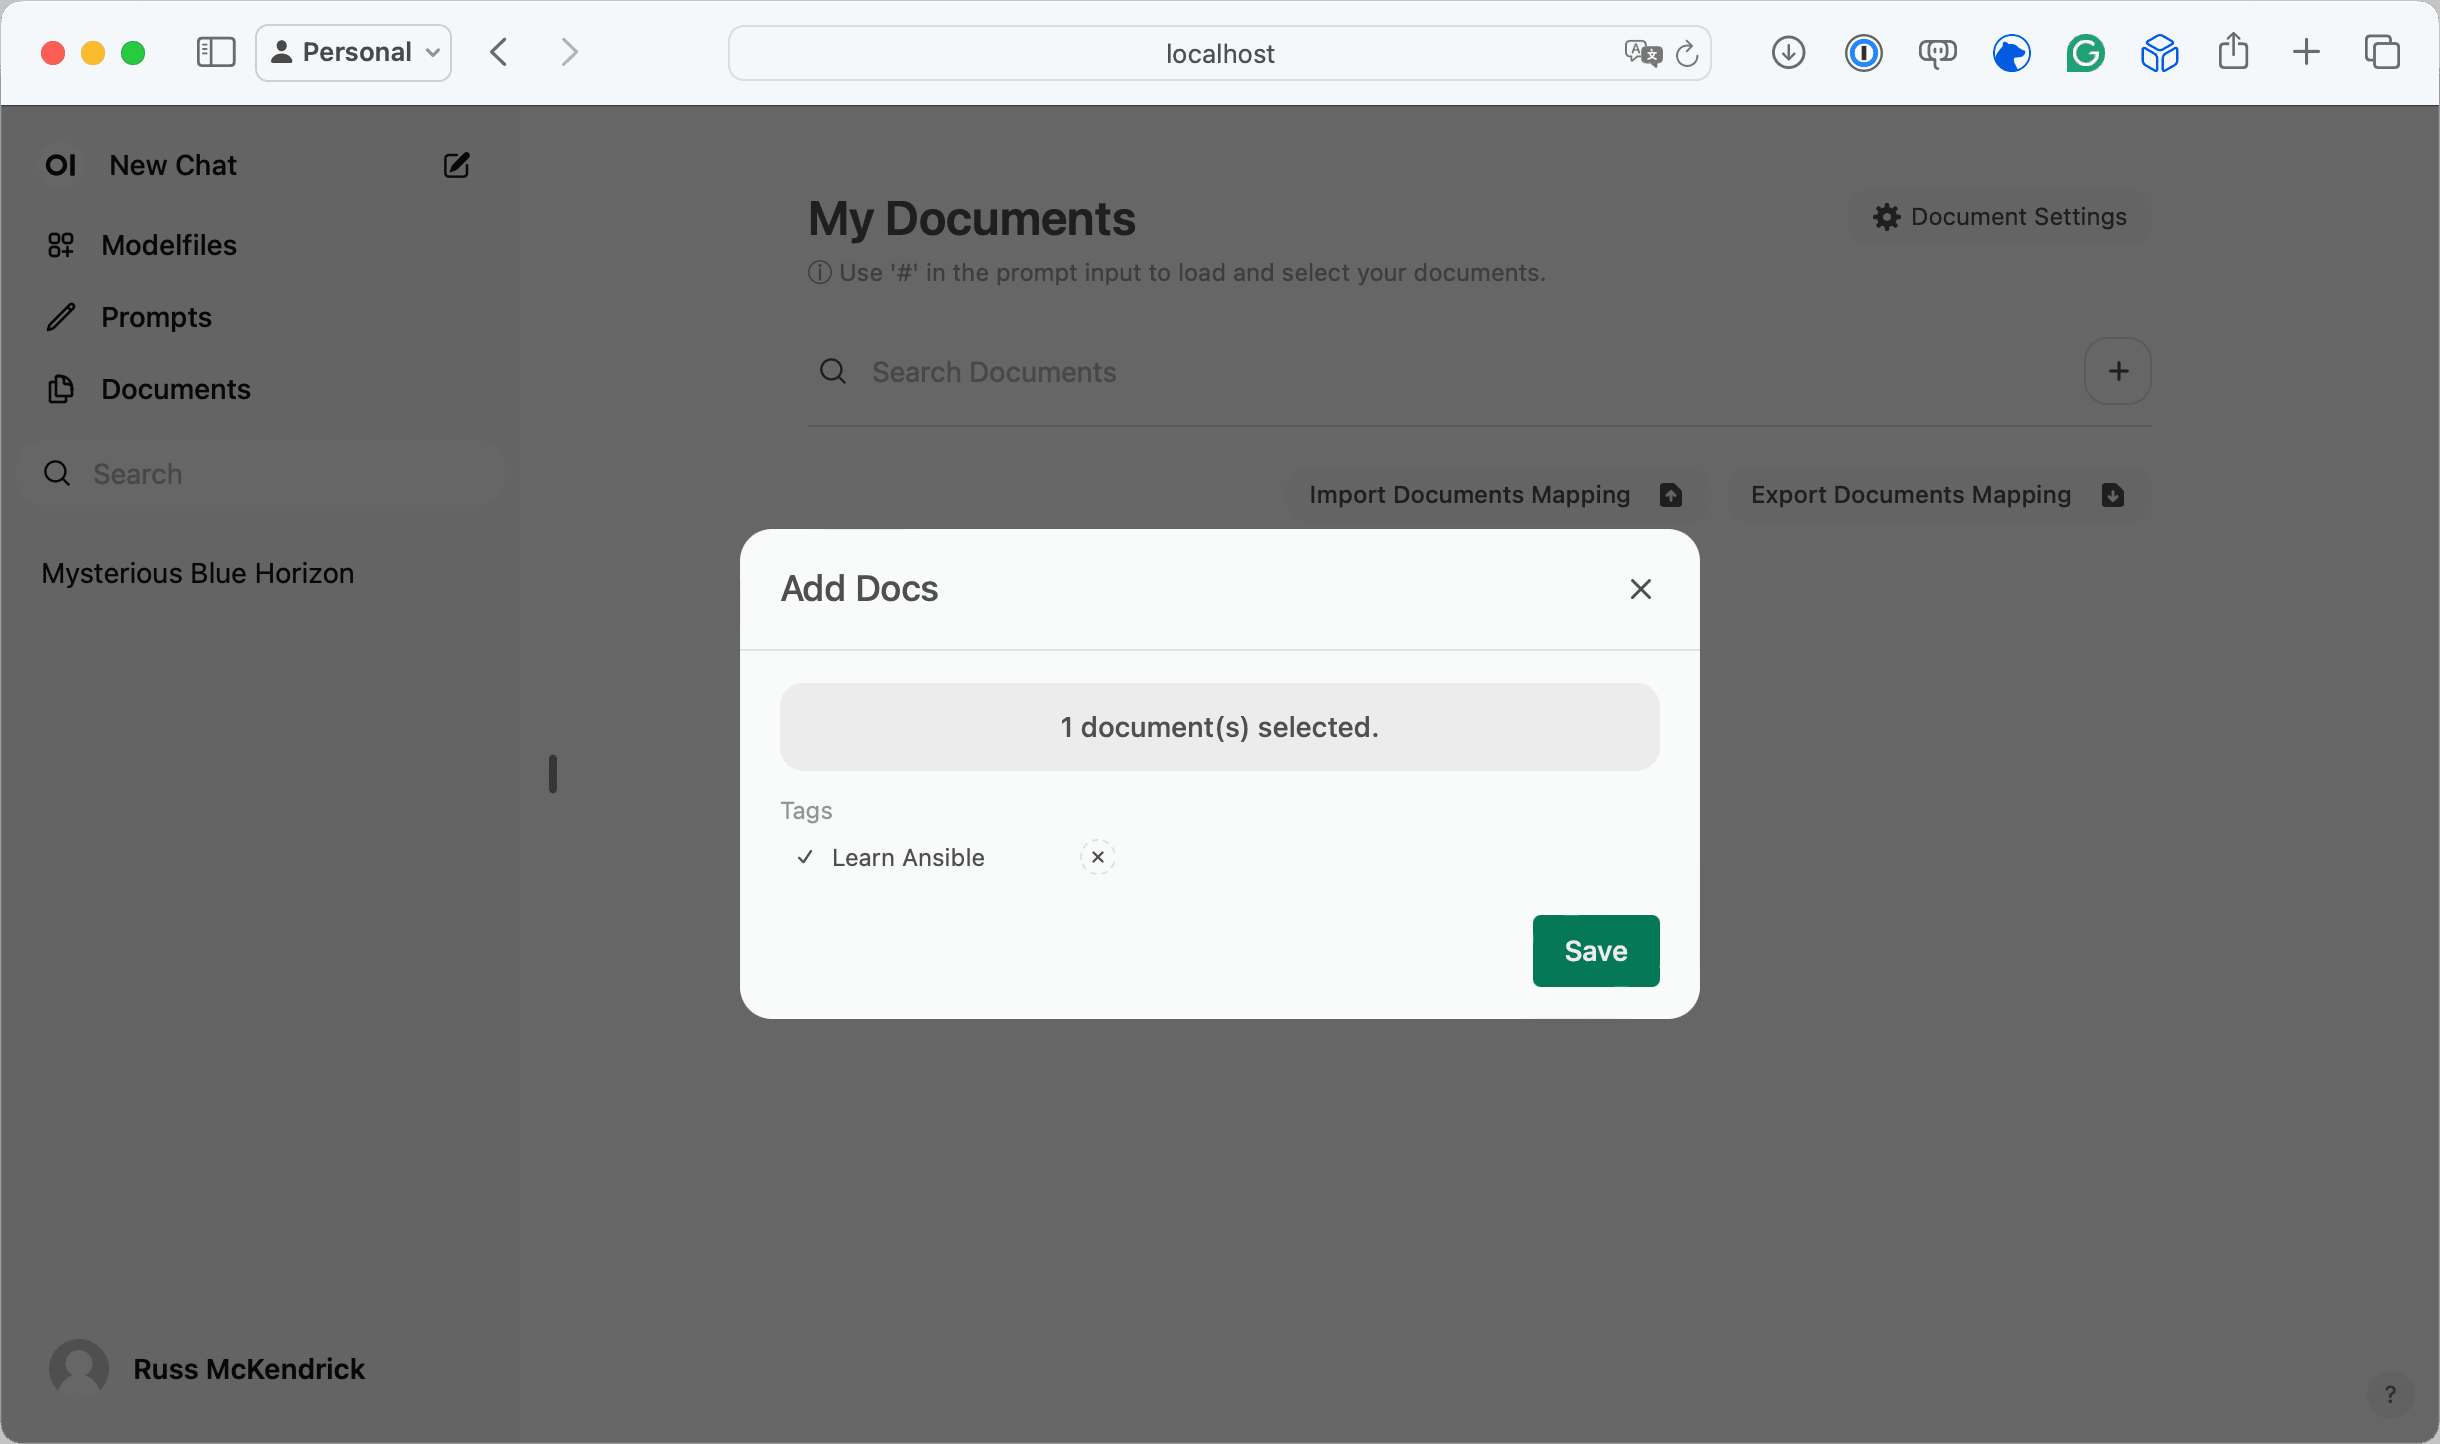Show Safari tab overview
Image resolution: width=2440 pixels, height=1444 pixels.
[x=2381, y=53]
